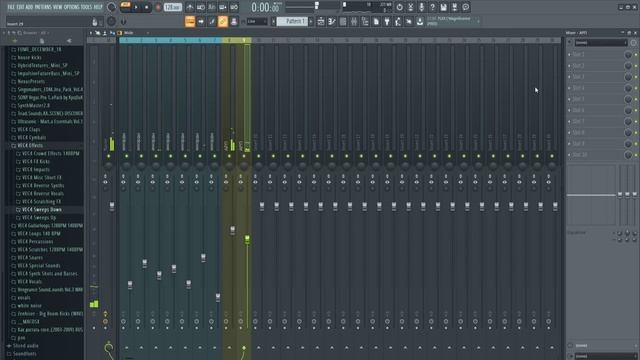Open the ADD menu

(x=29, y=7)
